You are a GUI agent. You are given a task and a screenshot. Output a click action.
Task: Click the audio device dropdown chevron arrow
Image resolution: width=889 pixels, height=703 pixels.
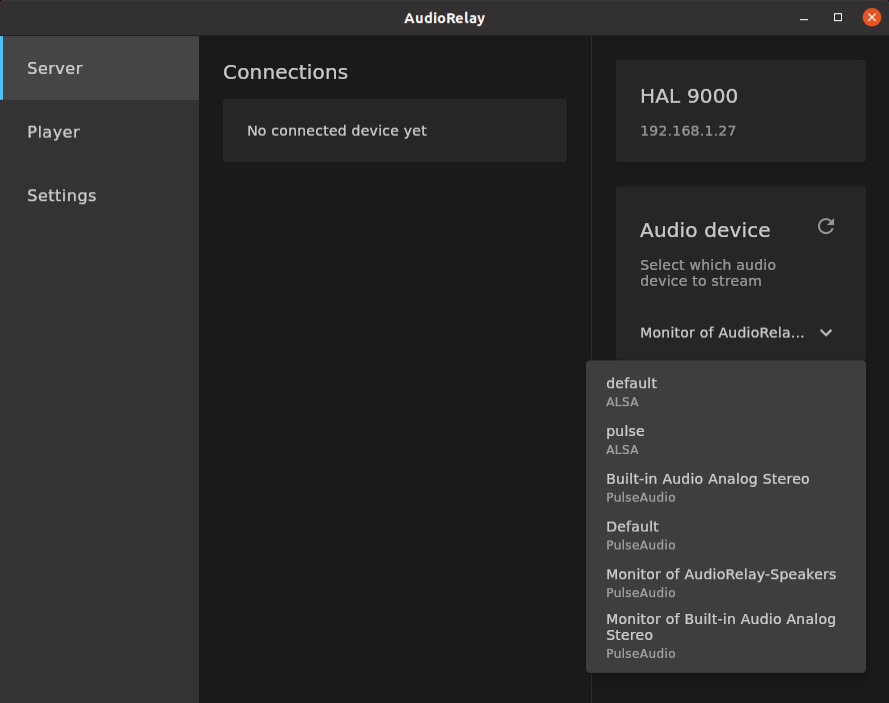[826, 333]
